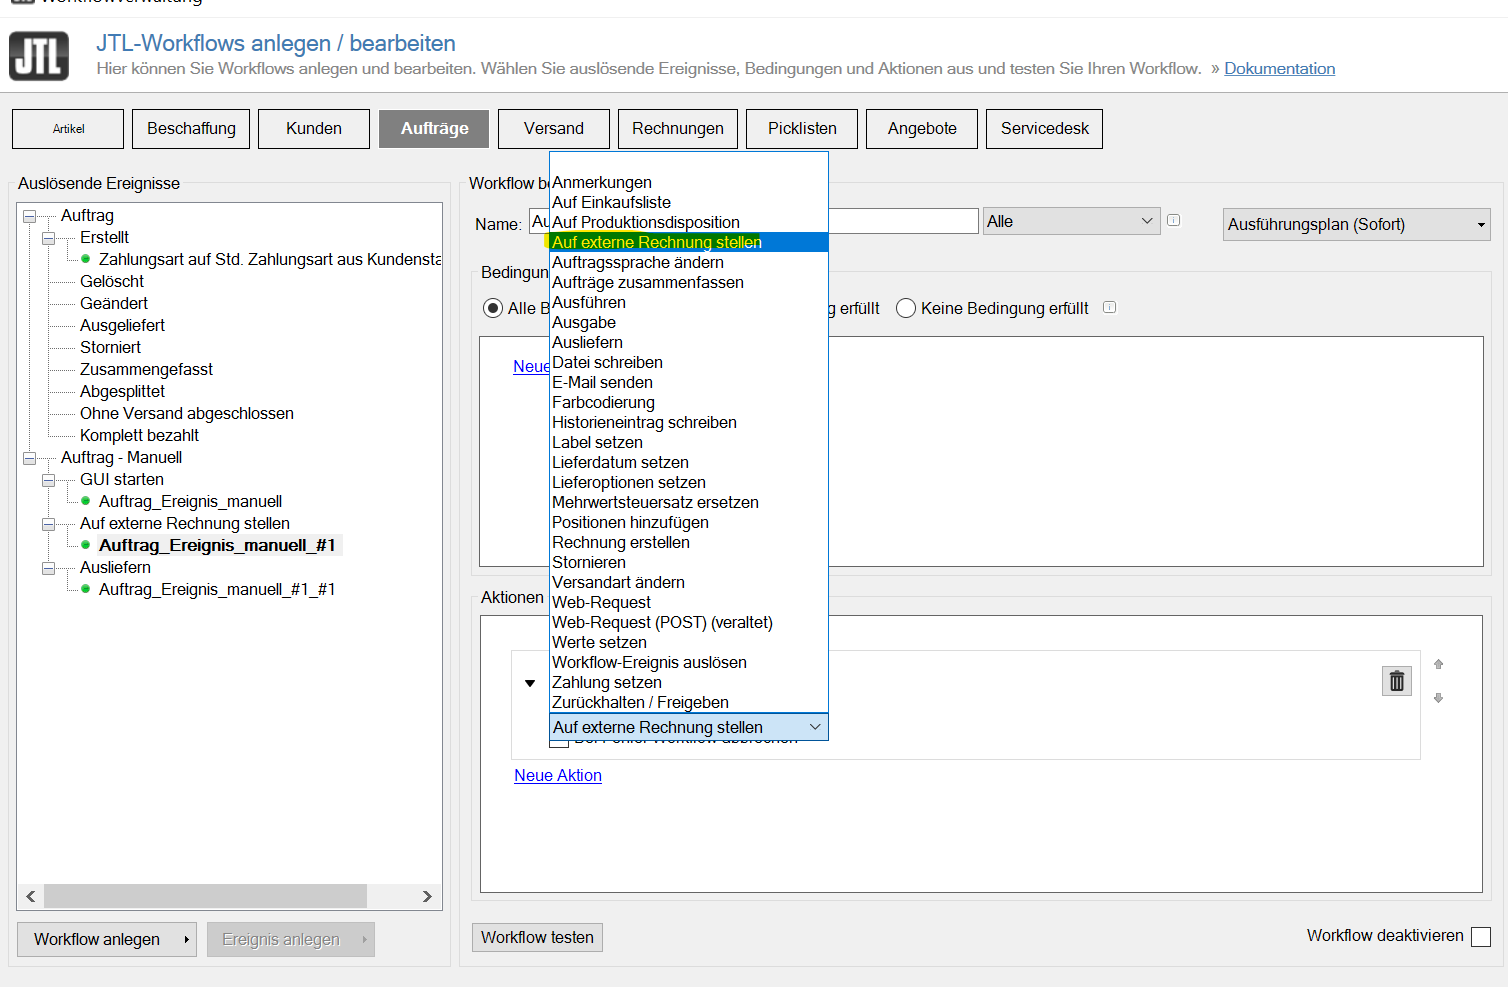Image resolution: width=1508 pixels, height=987 pixels.
Task: Select the bold Auftrag_Ereignis_manuell_#1 workflow
Action: pyautogui.click(x=217, y=545)
